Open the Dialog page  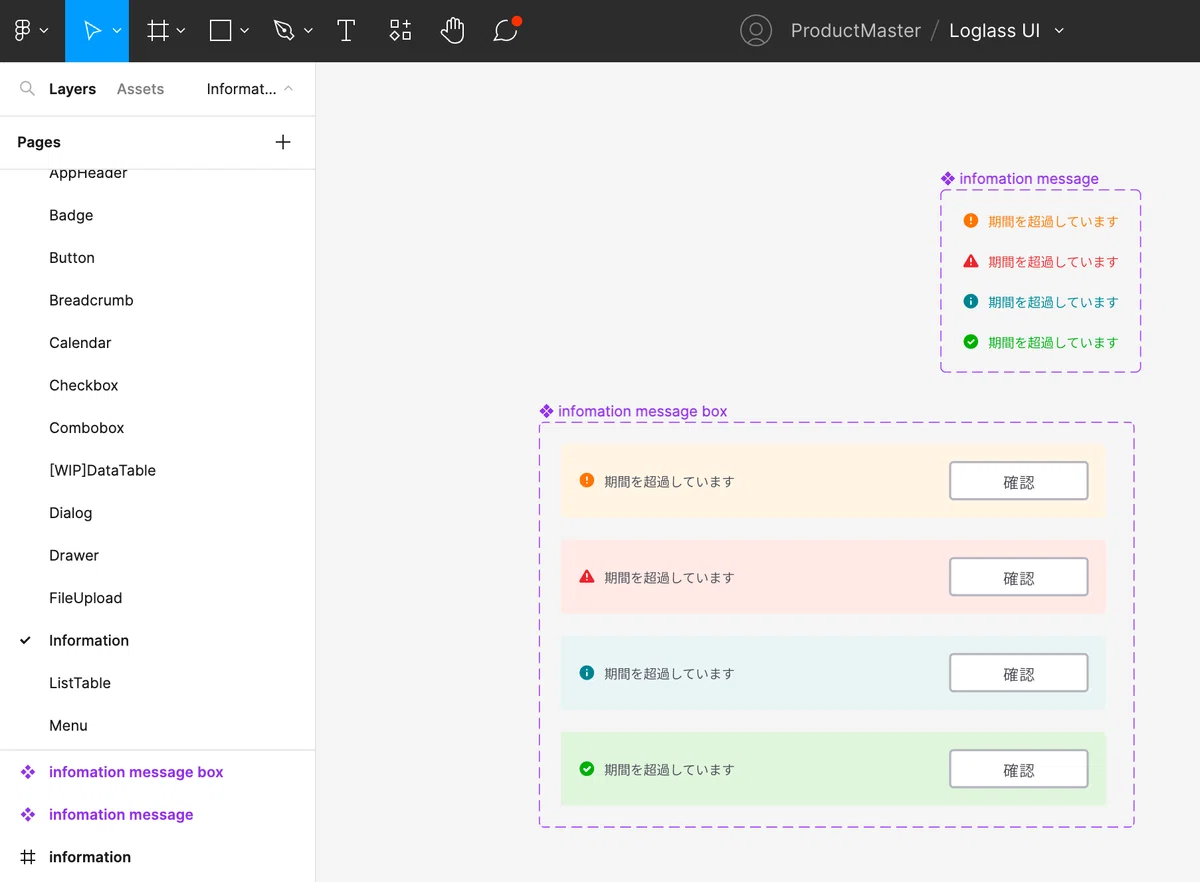click(70, 513)
